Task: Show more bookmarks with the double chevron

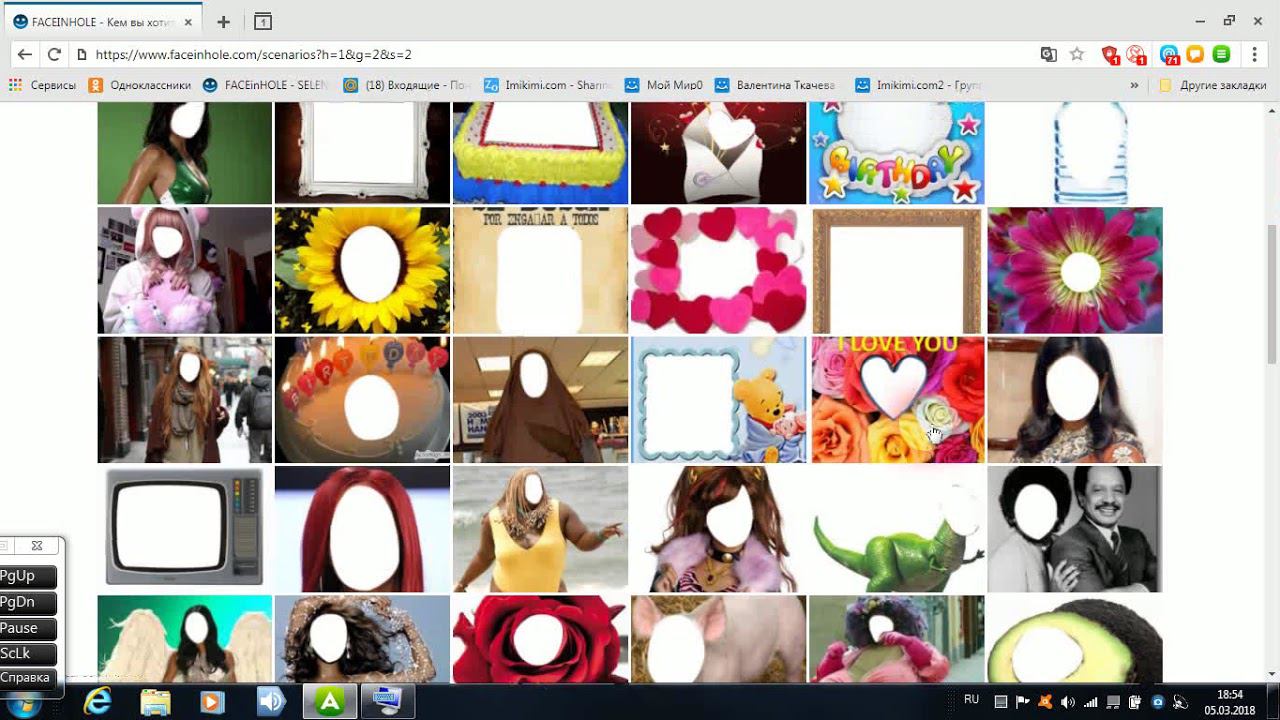Action: coord(1134,85)
